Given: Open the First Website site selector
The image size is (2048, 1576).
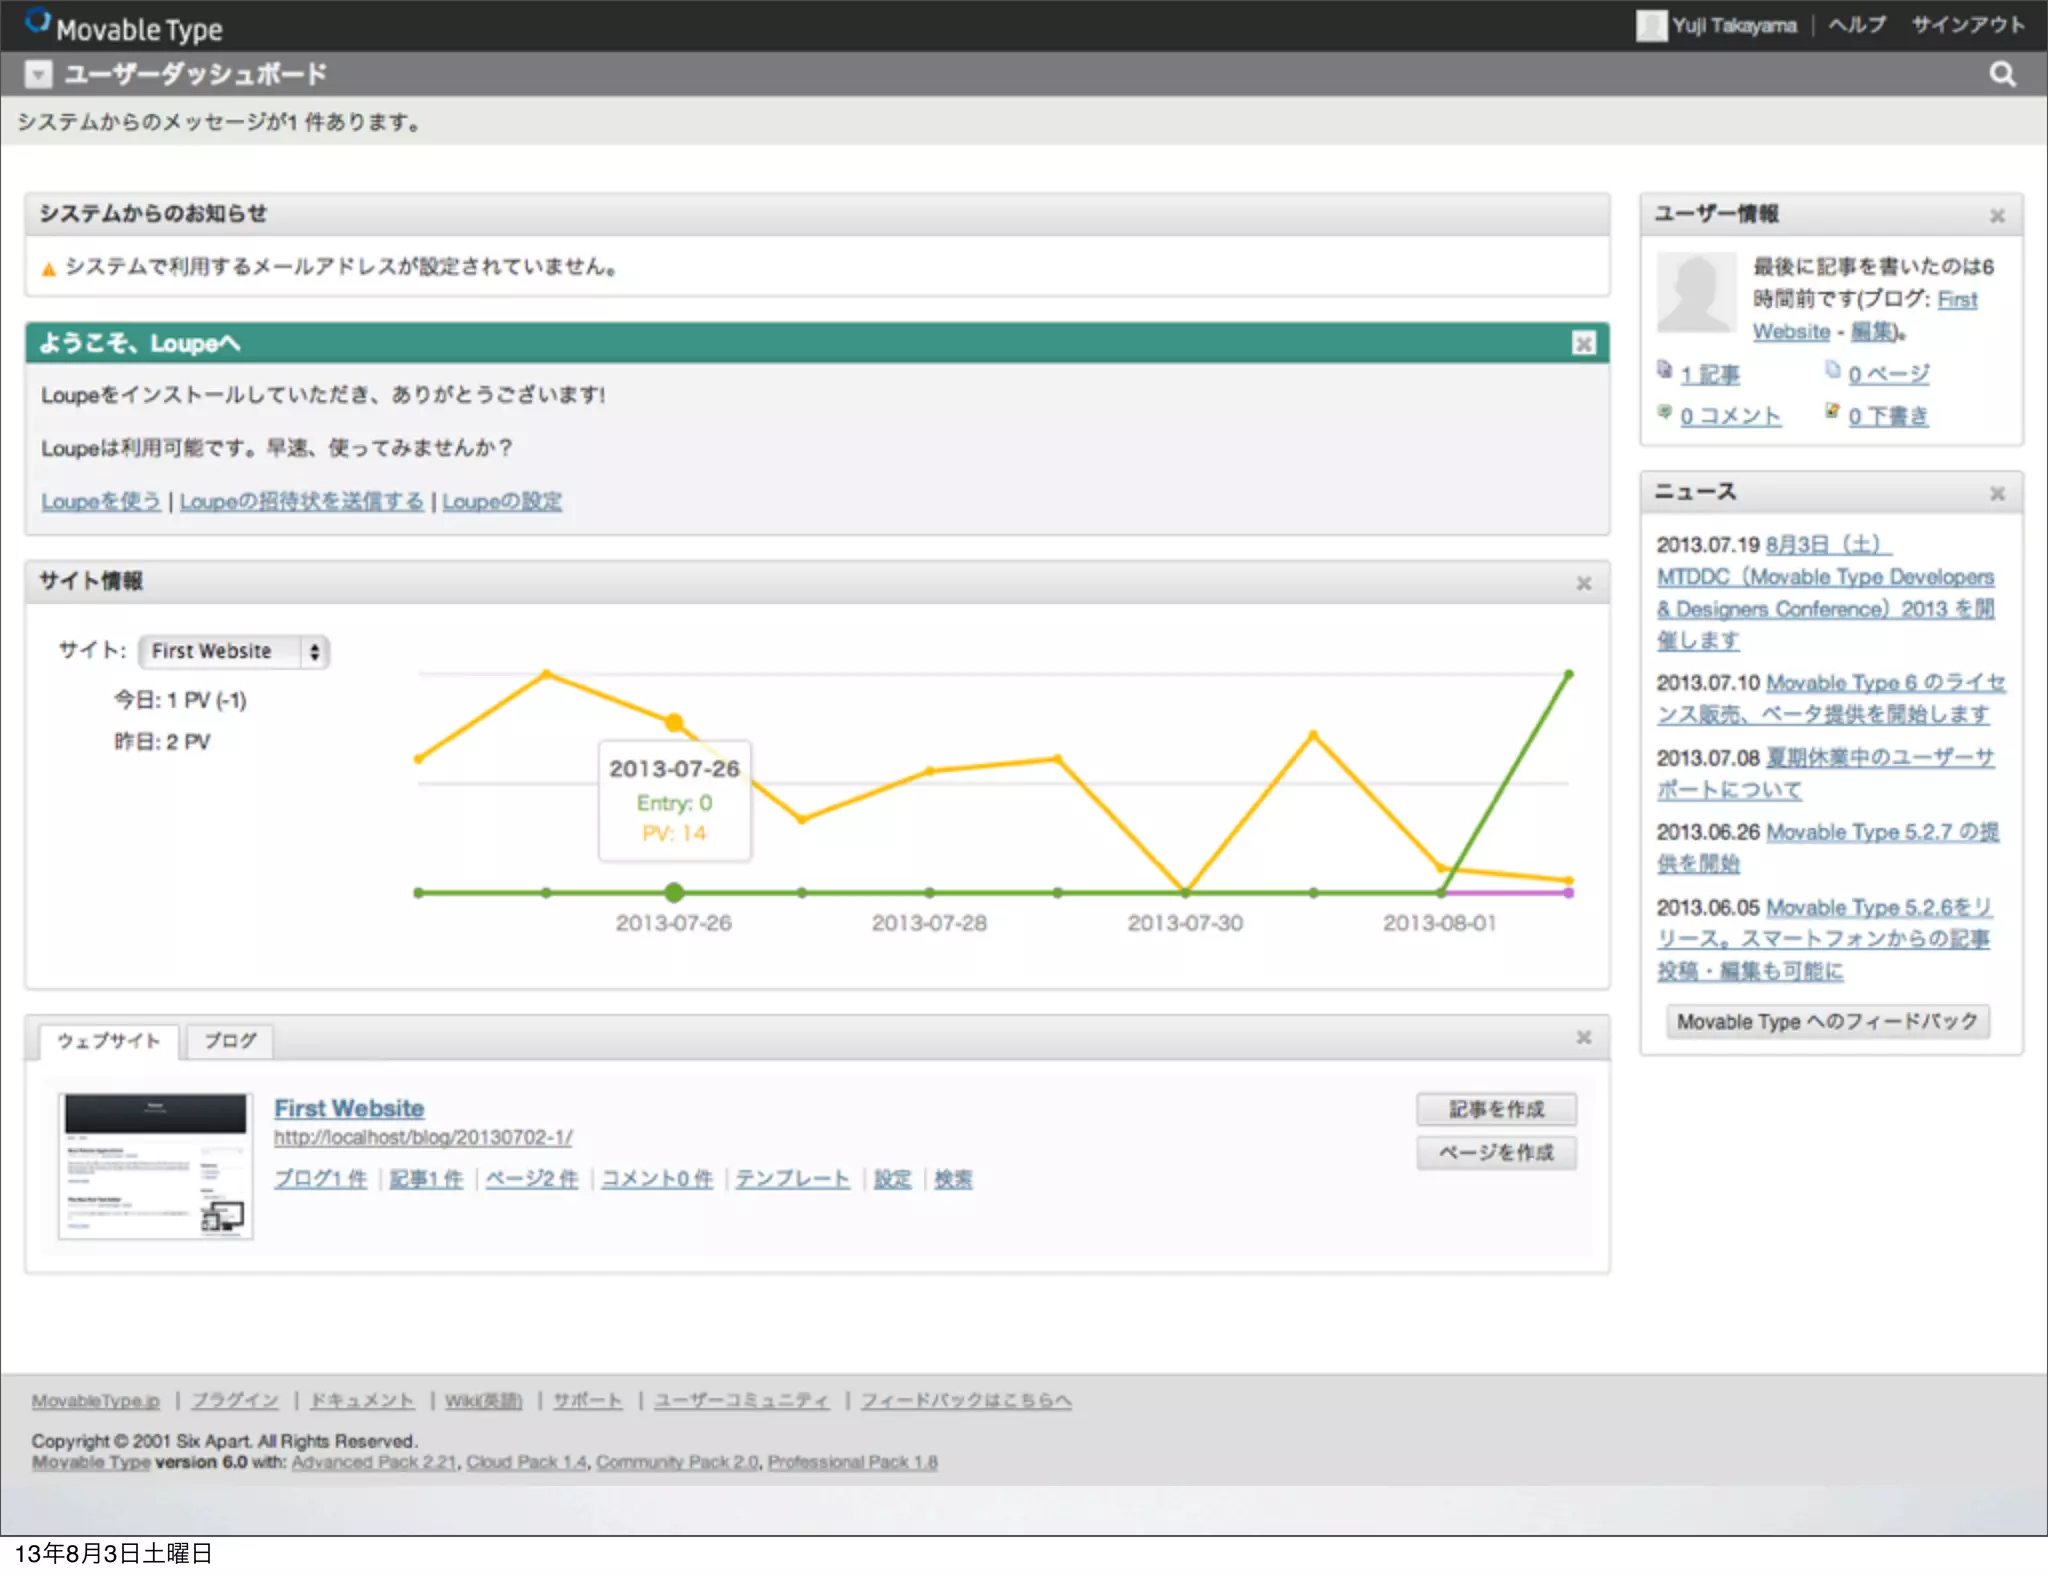Looking at the screenshot, I should pos(234,652).
